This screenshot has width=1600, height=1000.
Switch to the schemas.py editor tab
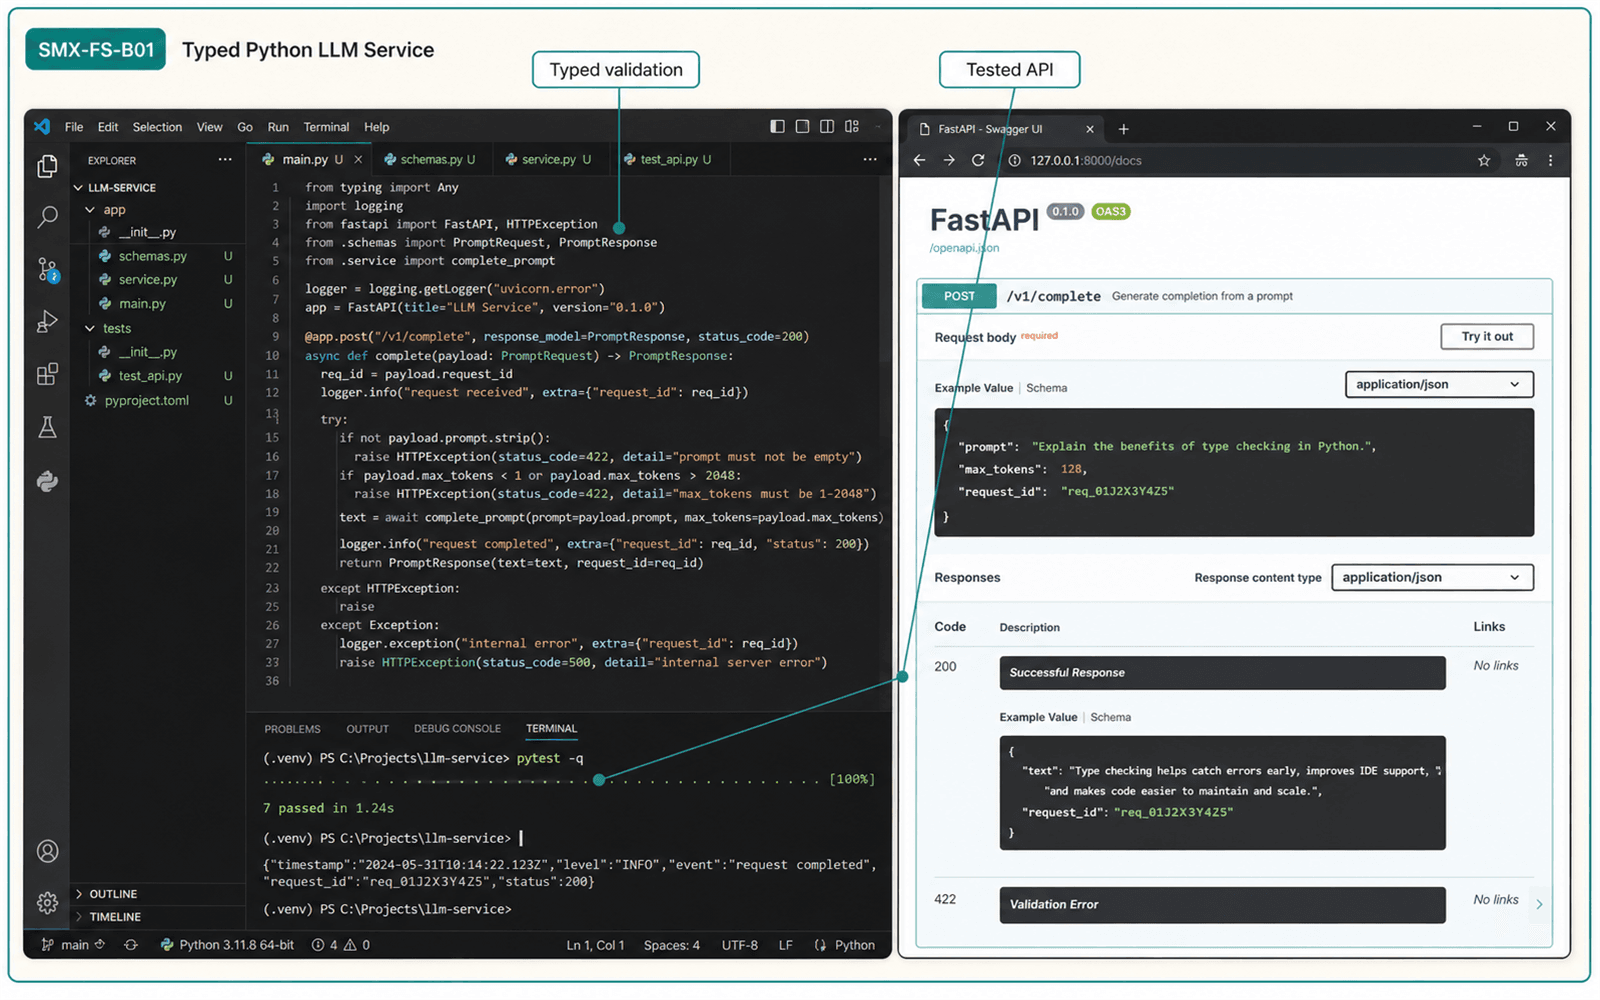point(431,159)
